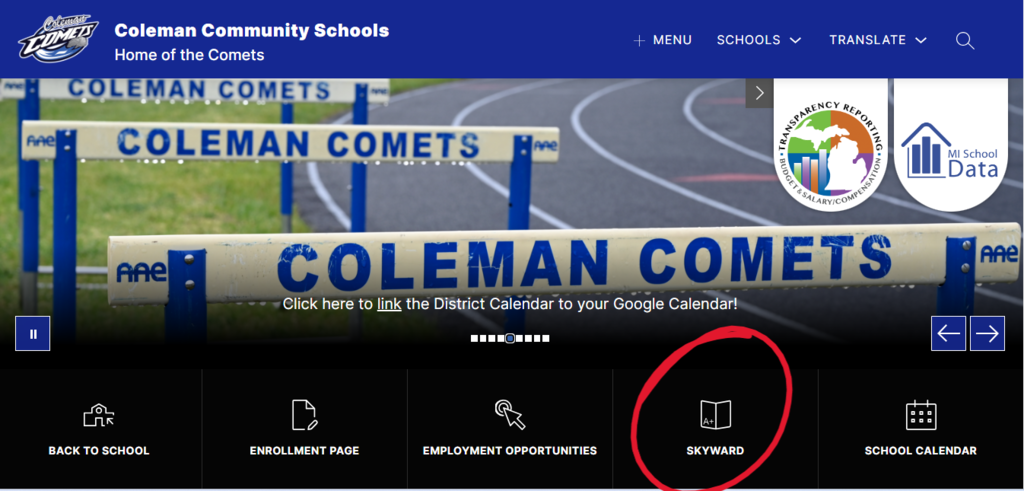Go to the previous slide arrow
1024x491 pixels.
pos(948,334)
